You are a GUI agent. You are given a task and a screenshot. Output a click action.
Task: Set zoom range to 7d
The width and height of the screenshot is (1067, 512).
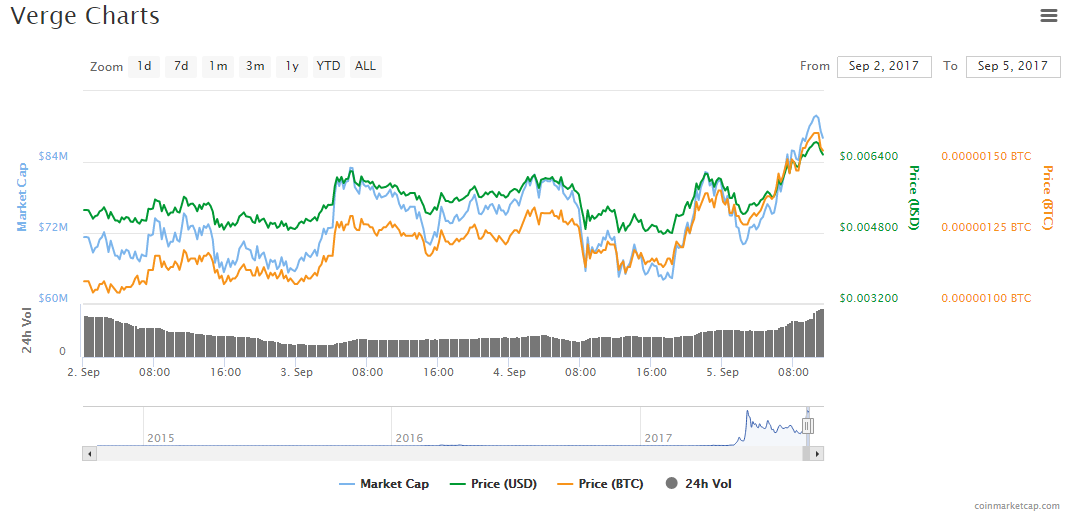181,67
